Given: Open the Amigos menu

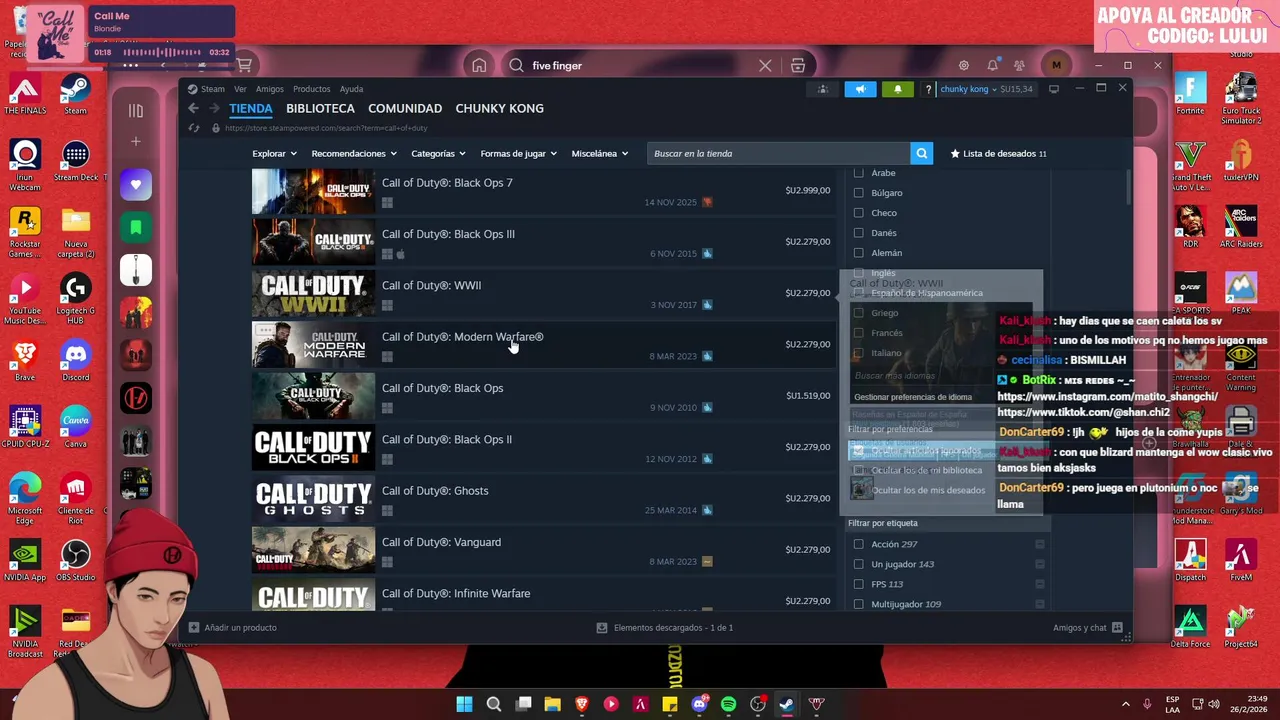Looking at the screenshot, I should (x=269, y=89).
